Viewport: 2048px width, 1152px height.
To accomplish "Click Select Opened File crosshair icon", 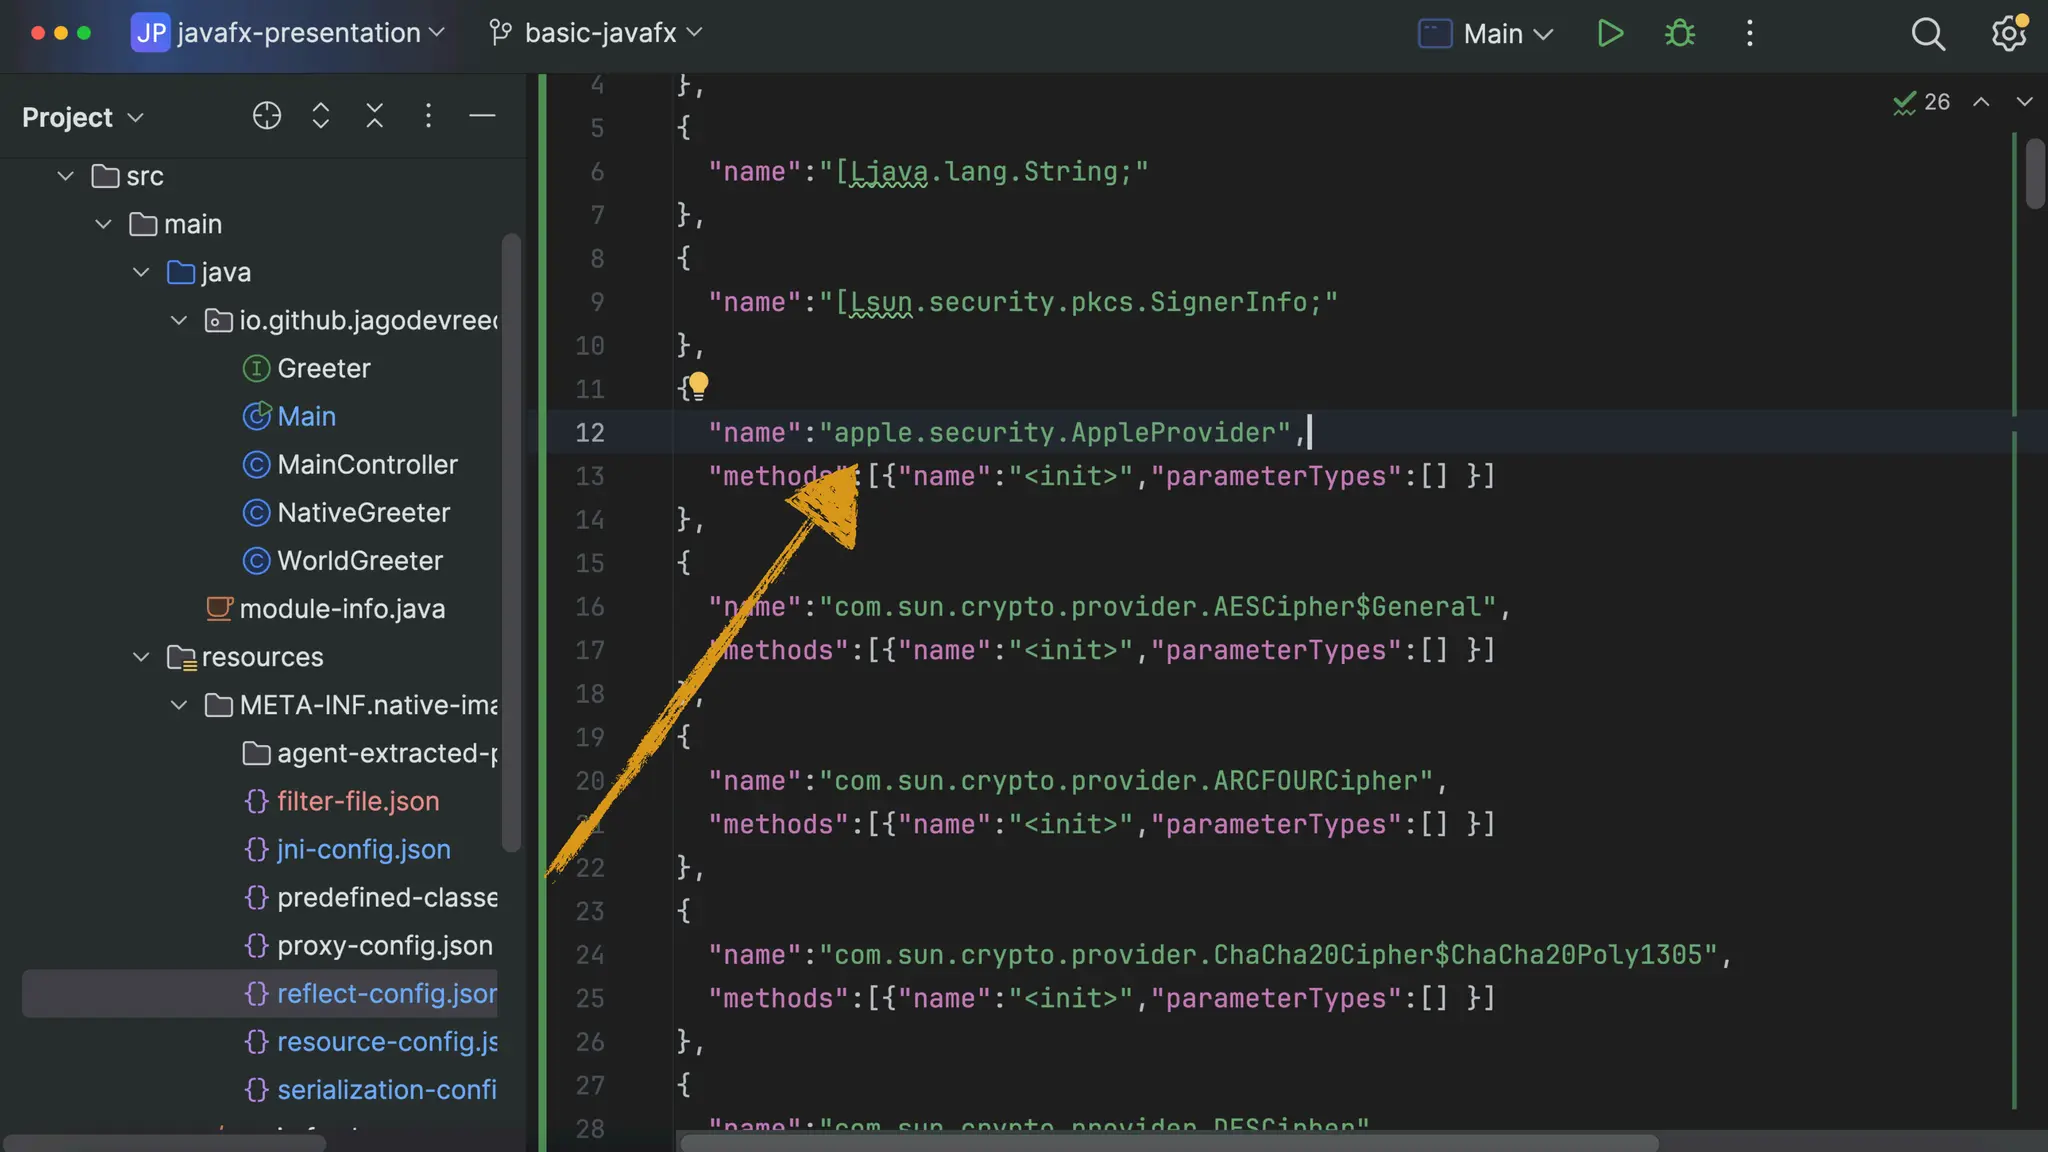I will tap(267, 116).
